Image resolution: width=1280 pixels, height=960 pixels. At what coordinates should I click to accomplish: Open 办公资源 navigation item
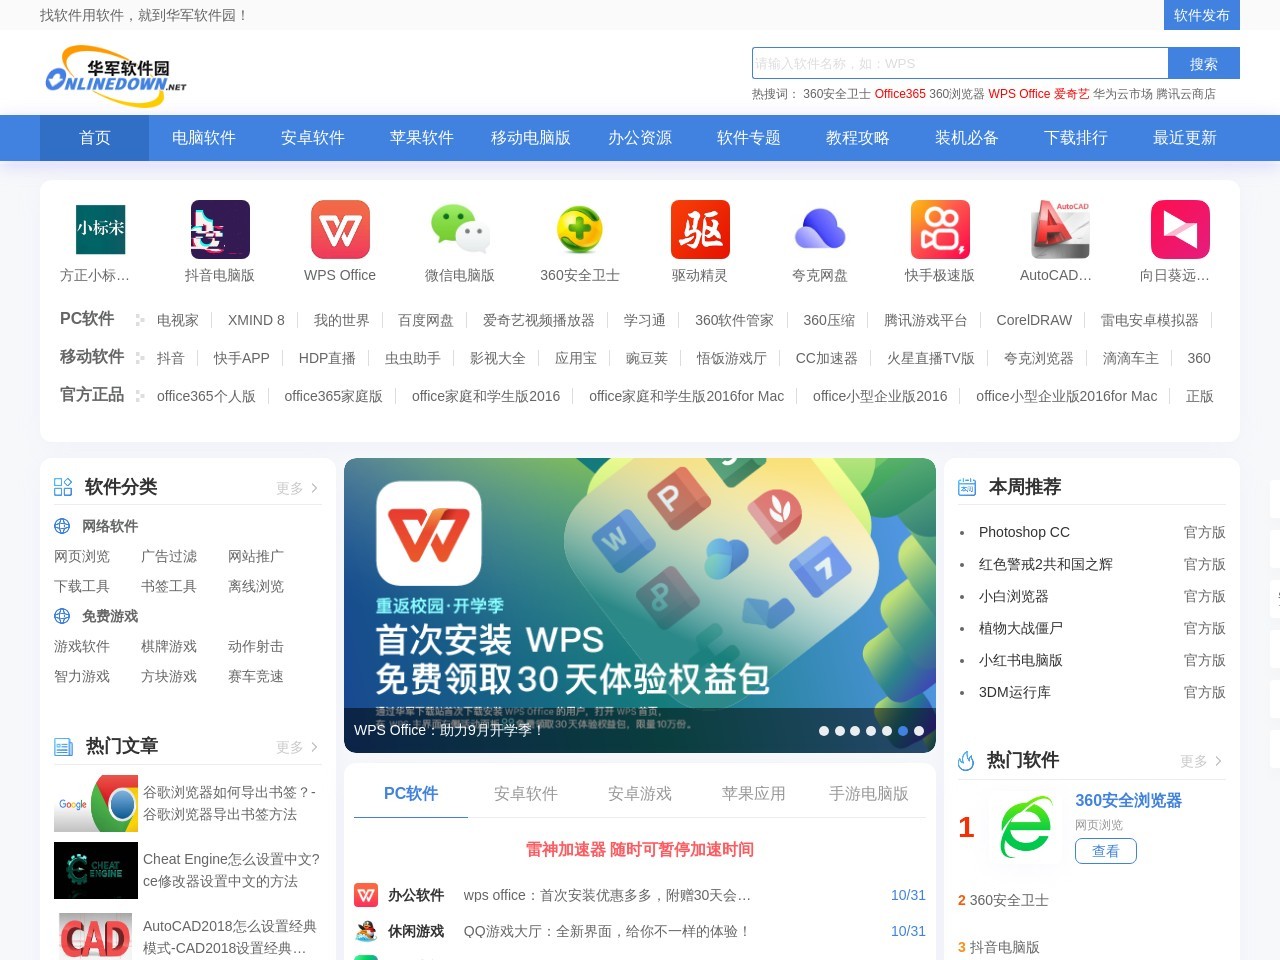(x=640, y=138)
